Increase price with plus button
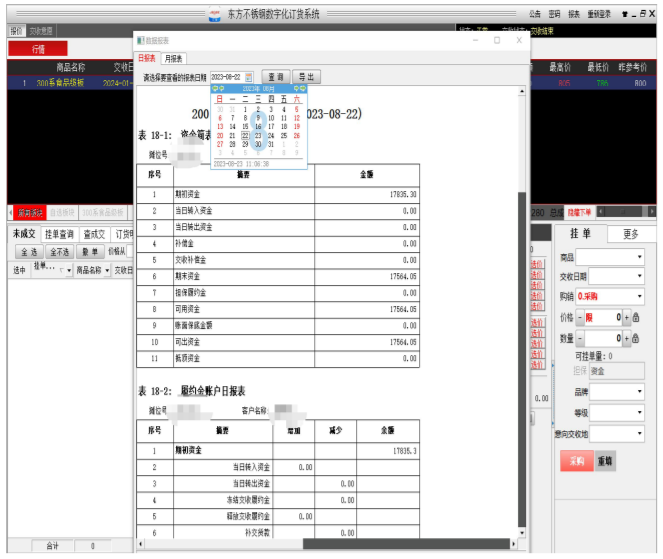This screenshot has height=559, width=663. click(627, 318)
